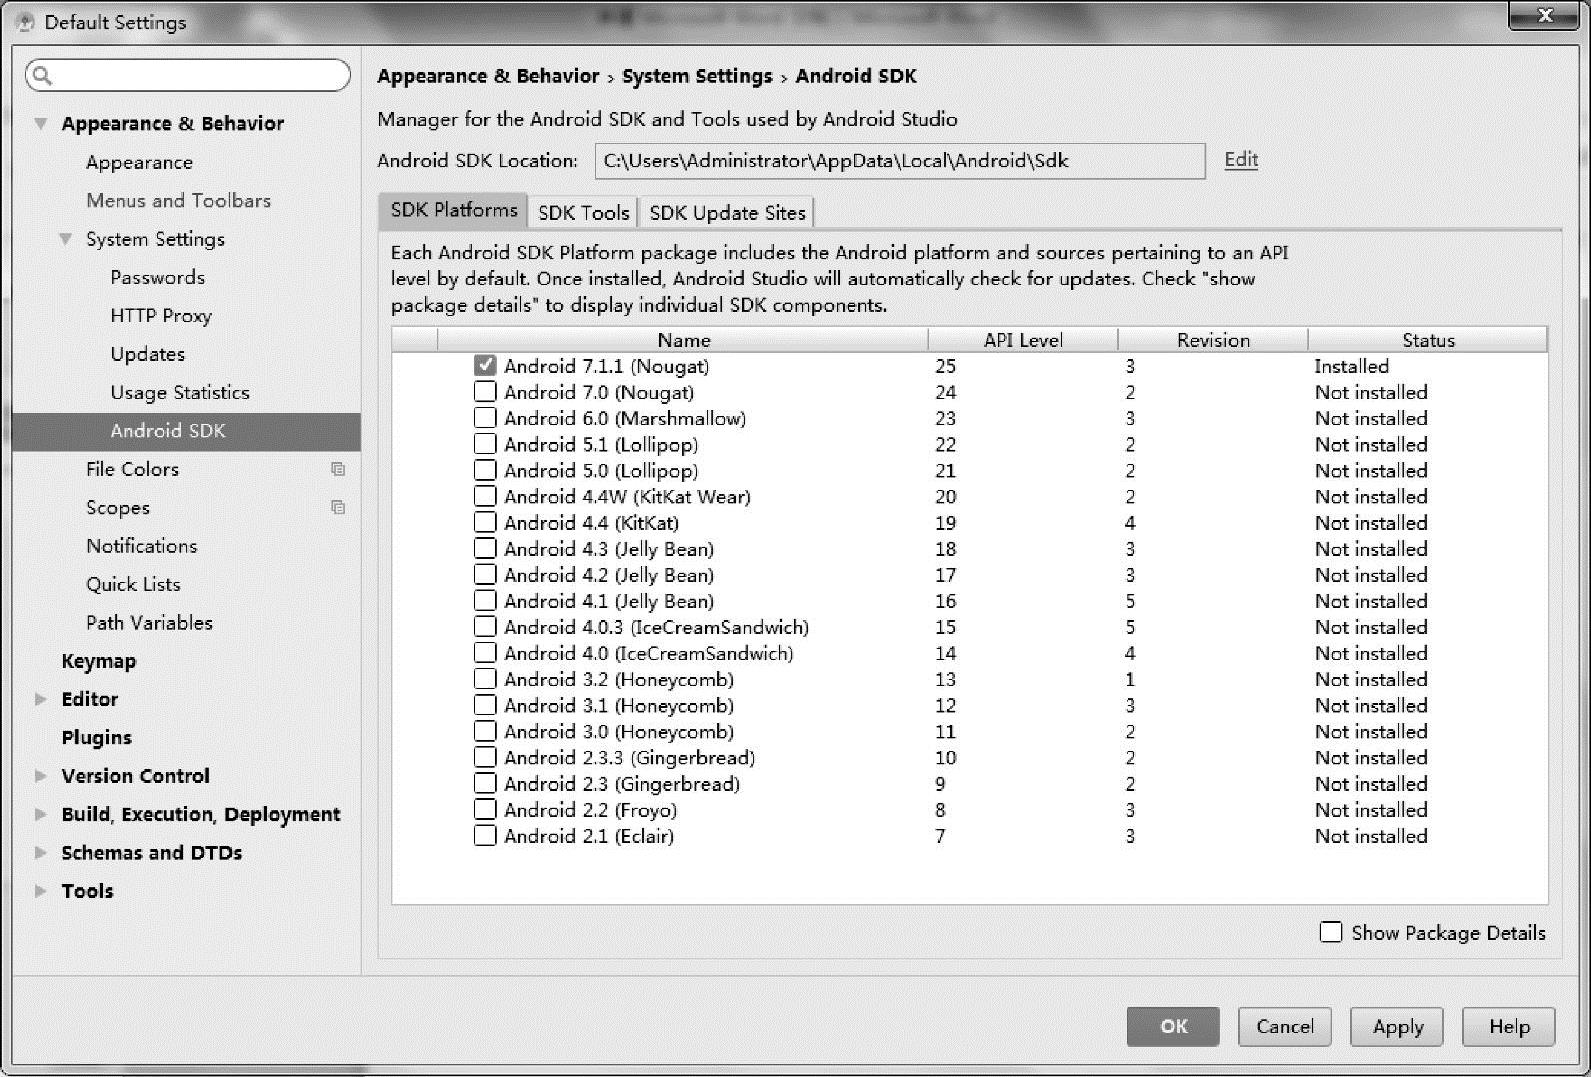Select Keymap in the settings tree
Image resolution: width=1591 pixels, height=1077 pixels.
98,661
